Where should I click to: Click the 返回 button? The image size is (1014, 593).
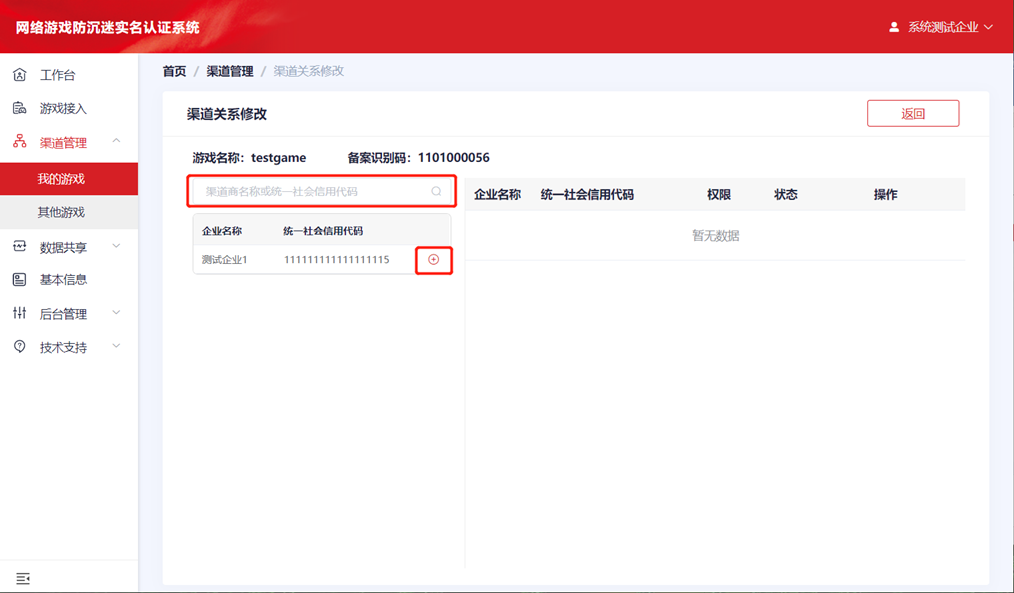pos(912,113)
